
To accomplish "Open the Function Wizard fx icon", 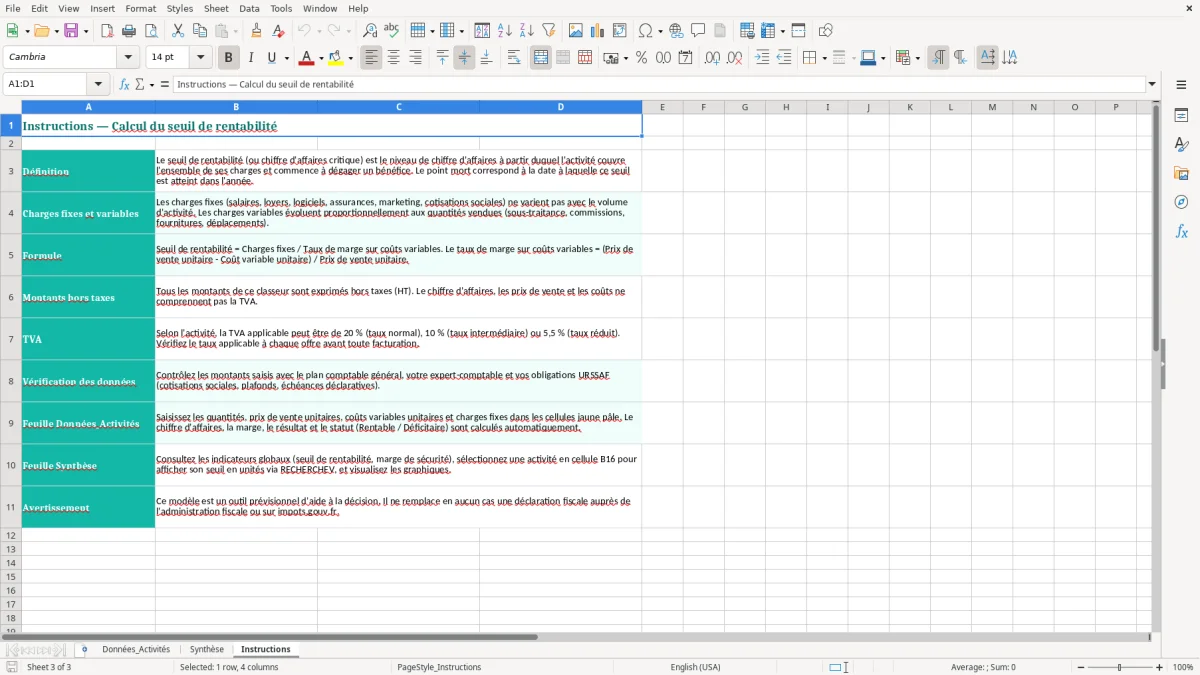I will pyautogui.click(x=124, y=85).
